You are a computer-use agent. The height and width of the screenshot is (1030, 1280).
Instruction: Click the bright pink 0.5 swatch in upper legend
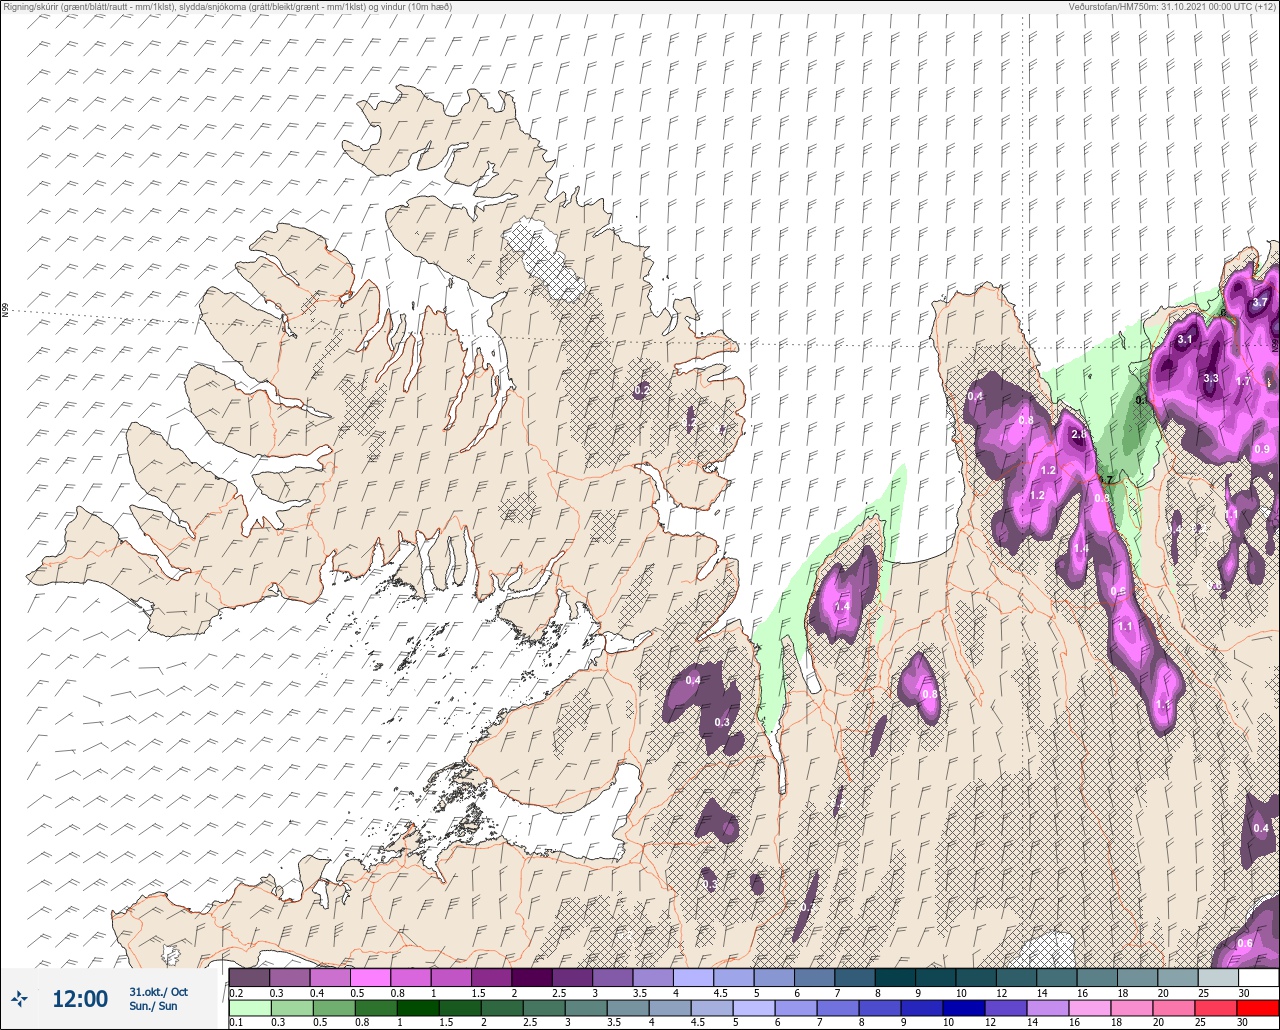point(370,977)
